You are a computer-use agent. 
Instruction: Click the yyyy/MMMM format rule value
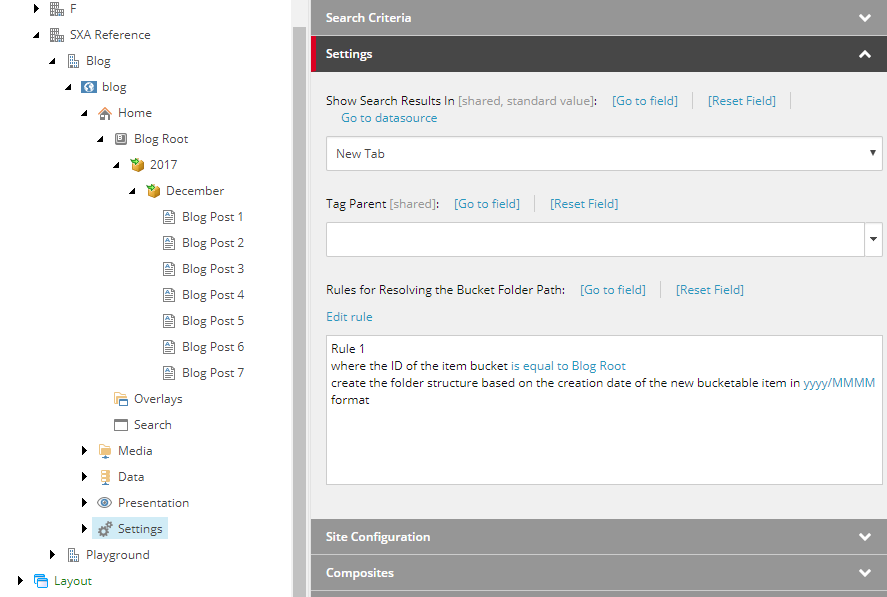839,383
